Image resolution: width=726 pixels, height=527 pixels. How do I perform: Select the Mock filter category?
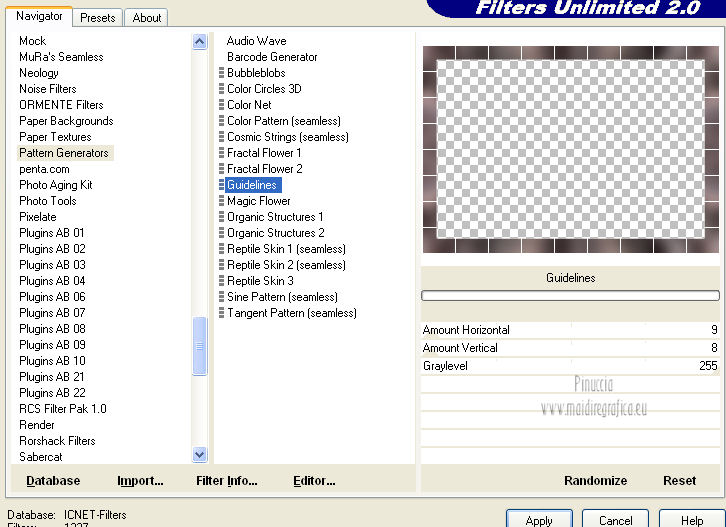32,41
